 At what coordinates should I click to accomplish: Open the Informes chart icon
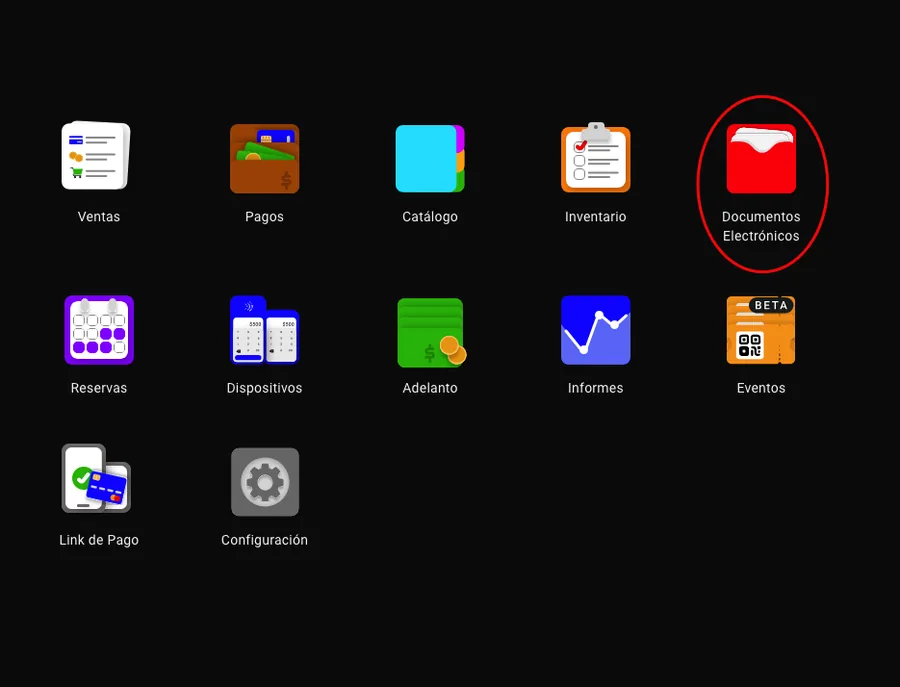coord(596,330)
